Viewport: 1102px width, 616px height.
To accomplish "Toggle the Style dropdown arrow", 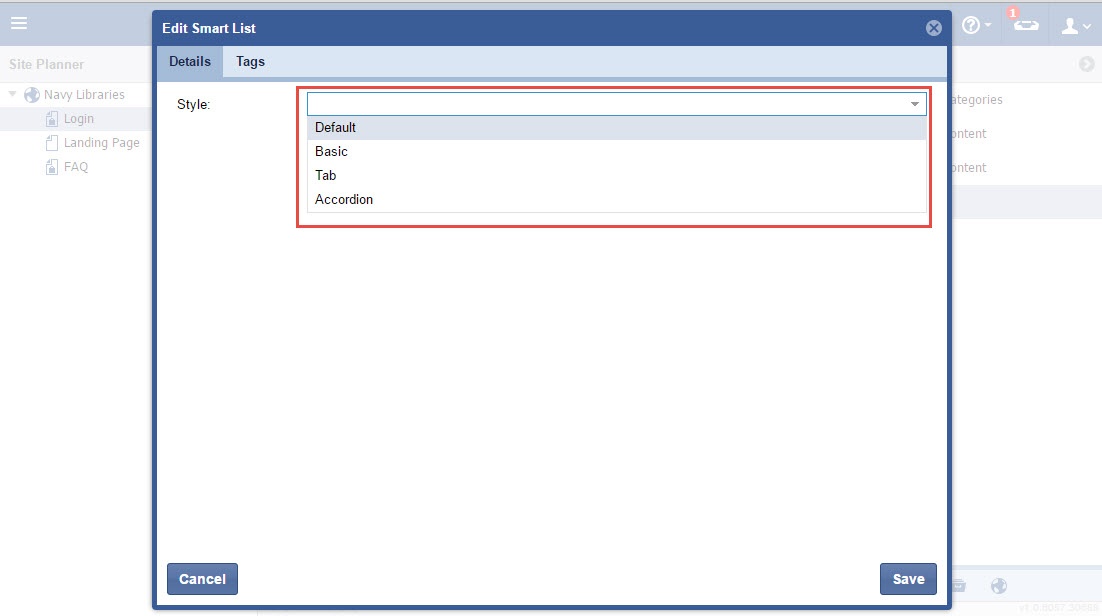I will click(914, 104).
